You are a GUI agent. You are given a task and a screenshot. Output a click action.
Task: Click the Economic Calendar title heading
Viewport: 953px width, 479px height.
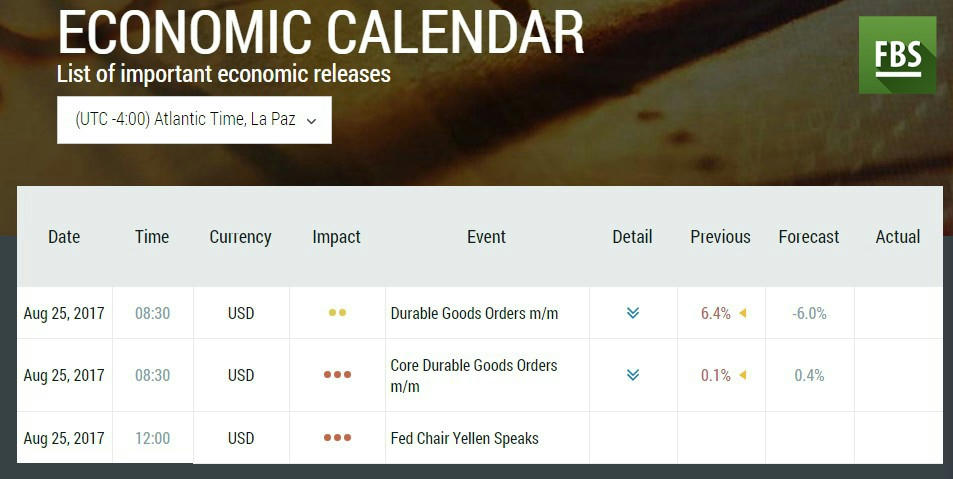click(321, 33)
